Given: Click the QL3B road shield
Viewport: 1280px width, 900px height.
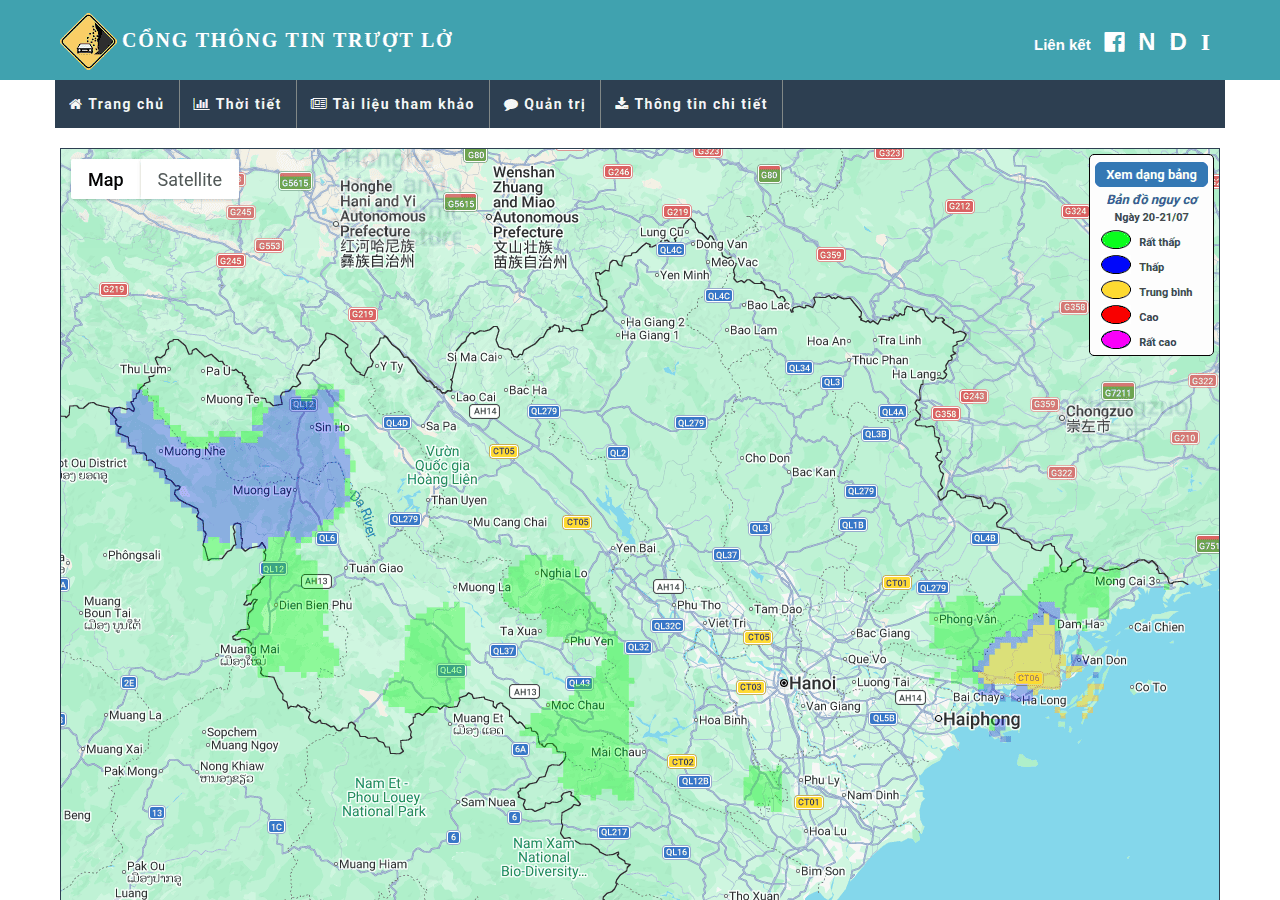Looking at the screenshot, I should (875, 434).
